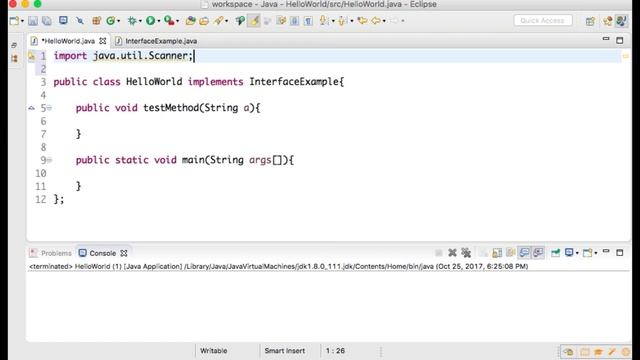Toggle console Word Wrap
The width and height of the screenshot is (640, 360).
(x=511, y=253)
